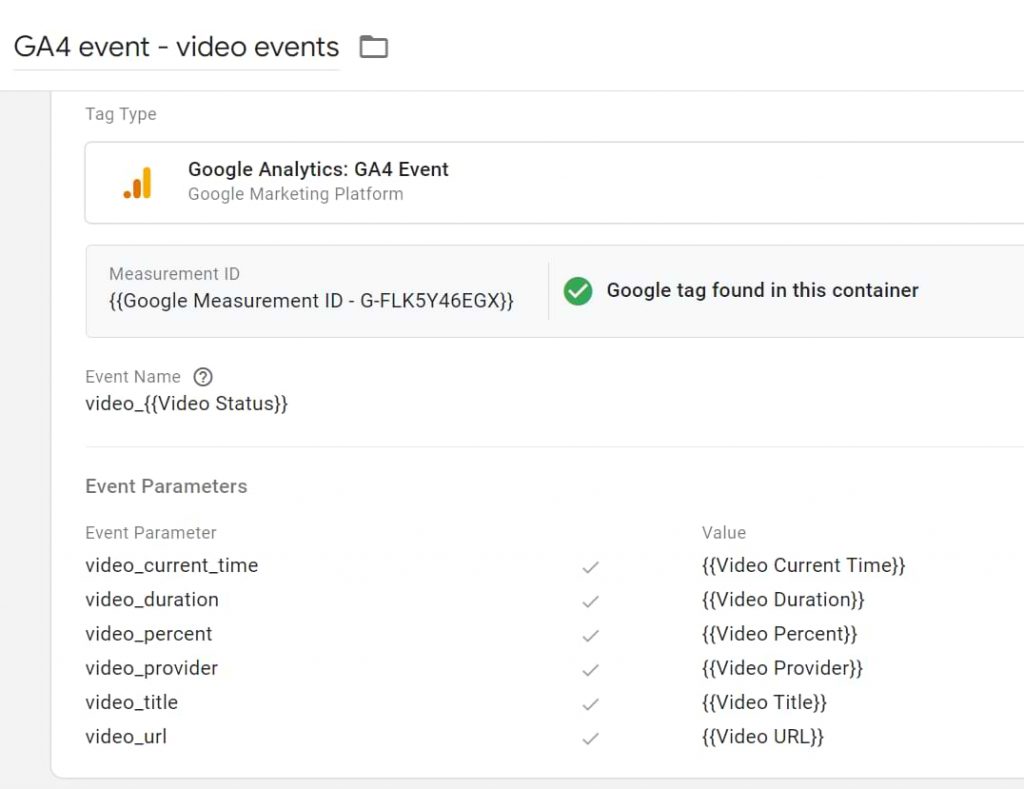The height and width of the screenshot is (789, 1024).
Task: Click the checkmark beside video_url parameter
Action: pos(590,737)
